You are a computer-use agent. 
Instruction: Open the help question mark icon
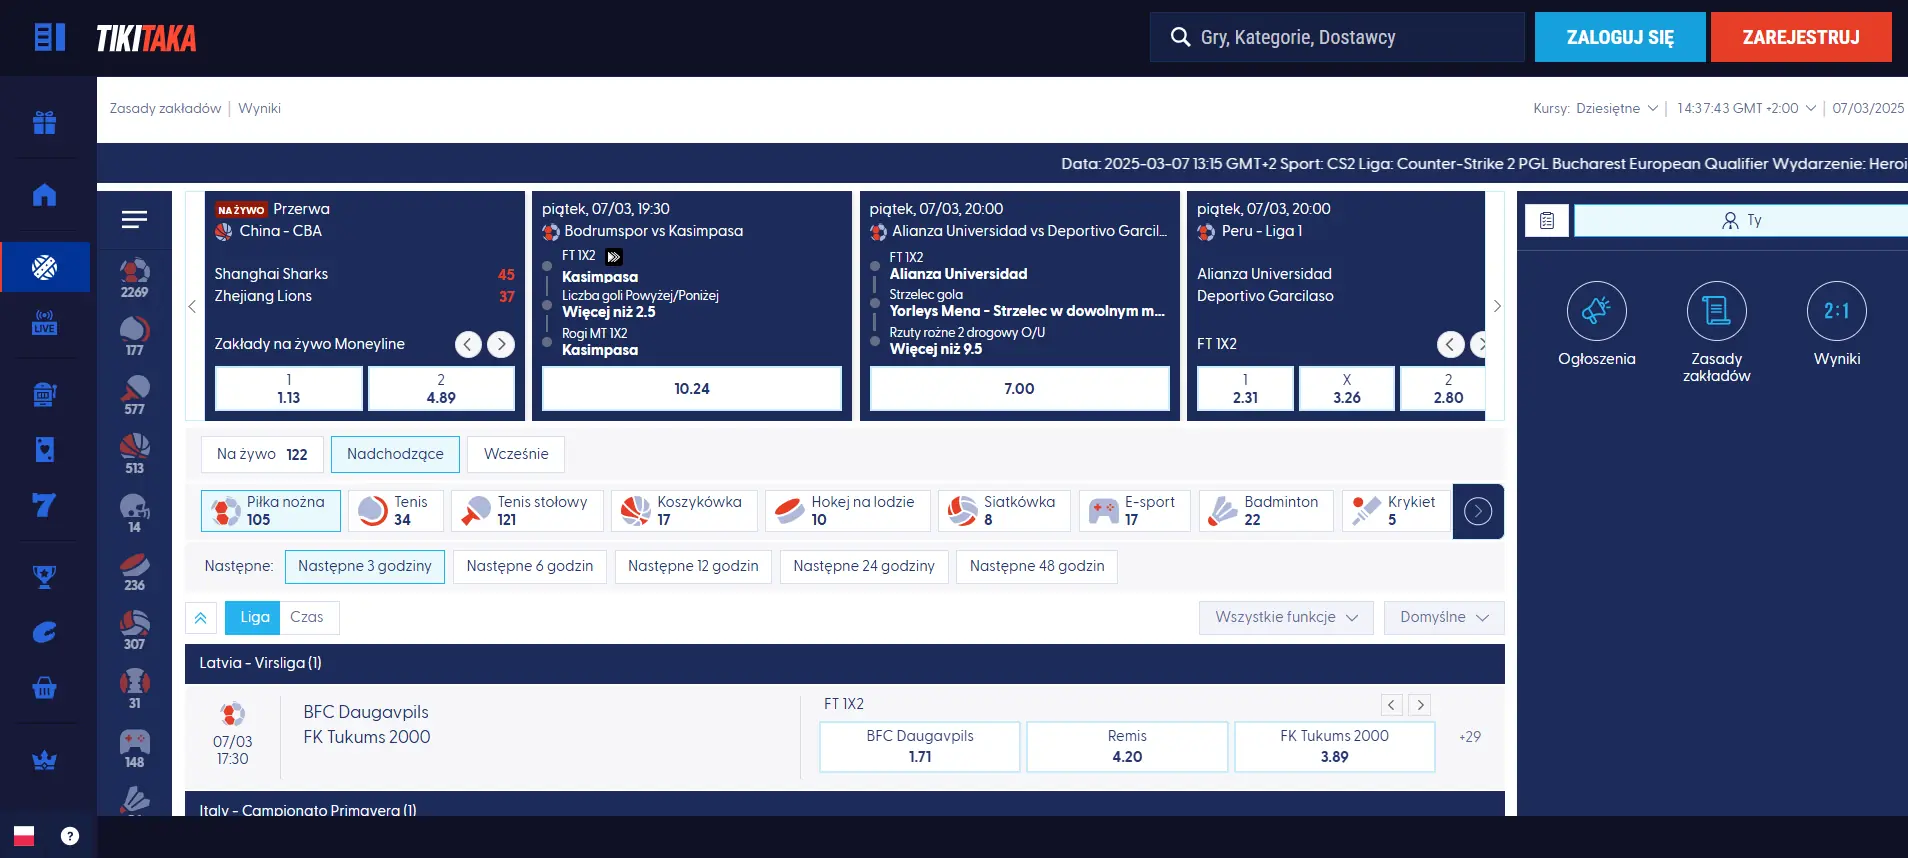click(69, 836)
